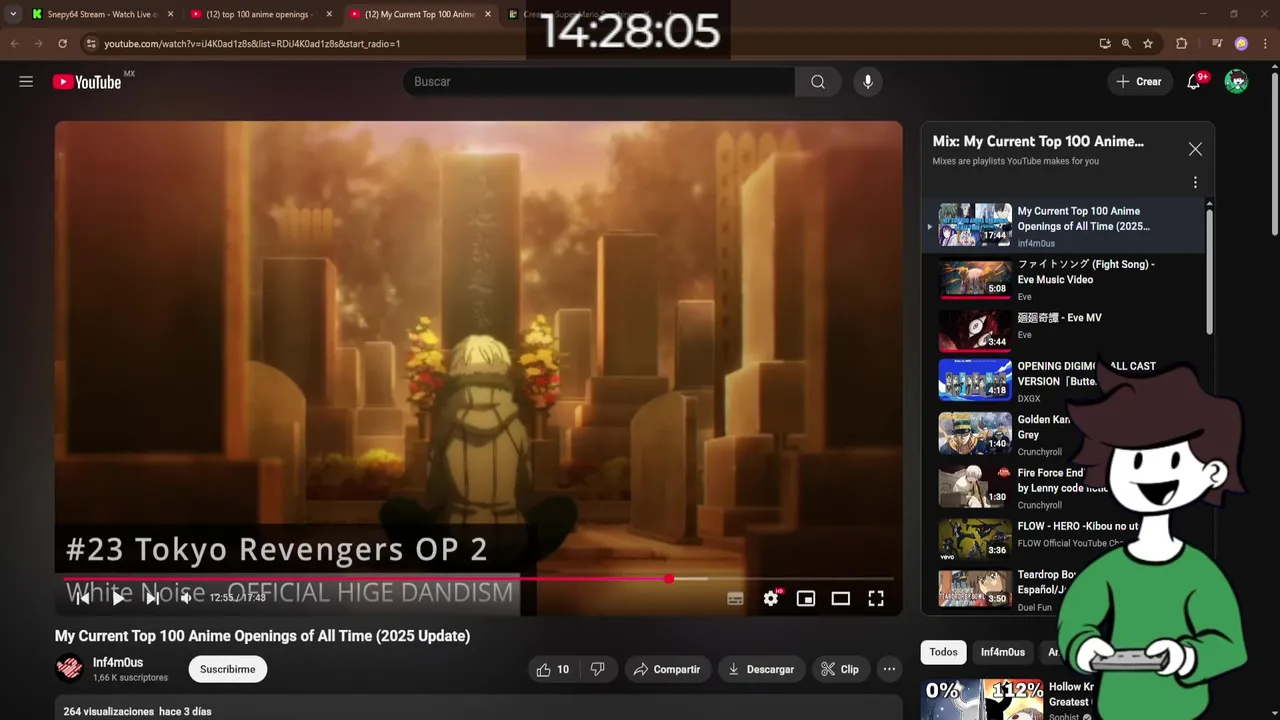Toggle subtitles in the player
This screenshot has width=1280, height=720.
coord(735,598)
